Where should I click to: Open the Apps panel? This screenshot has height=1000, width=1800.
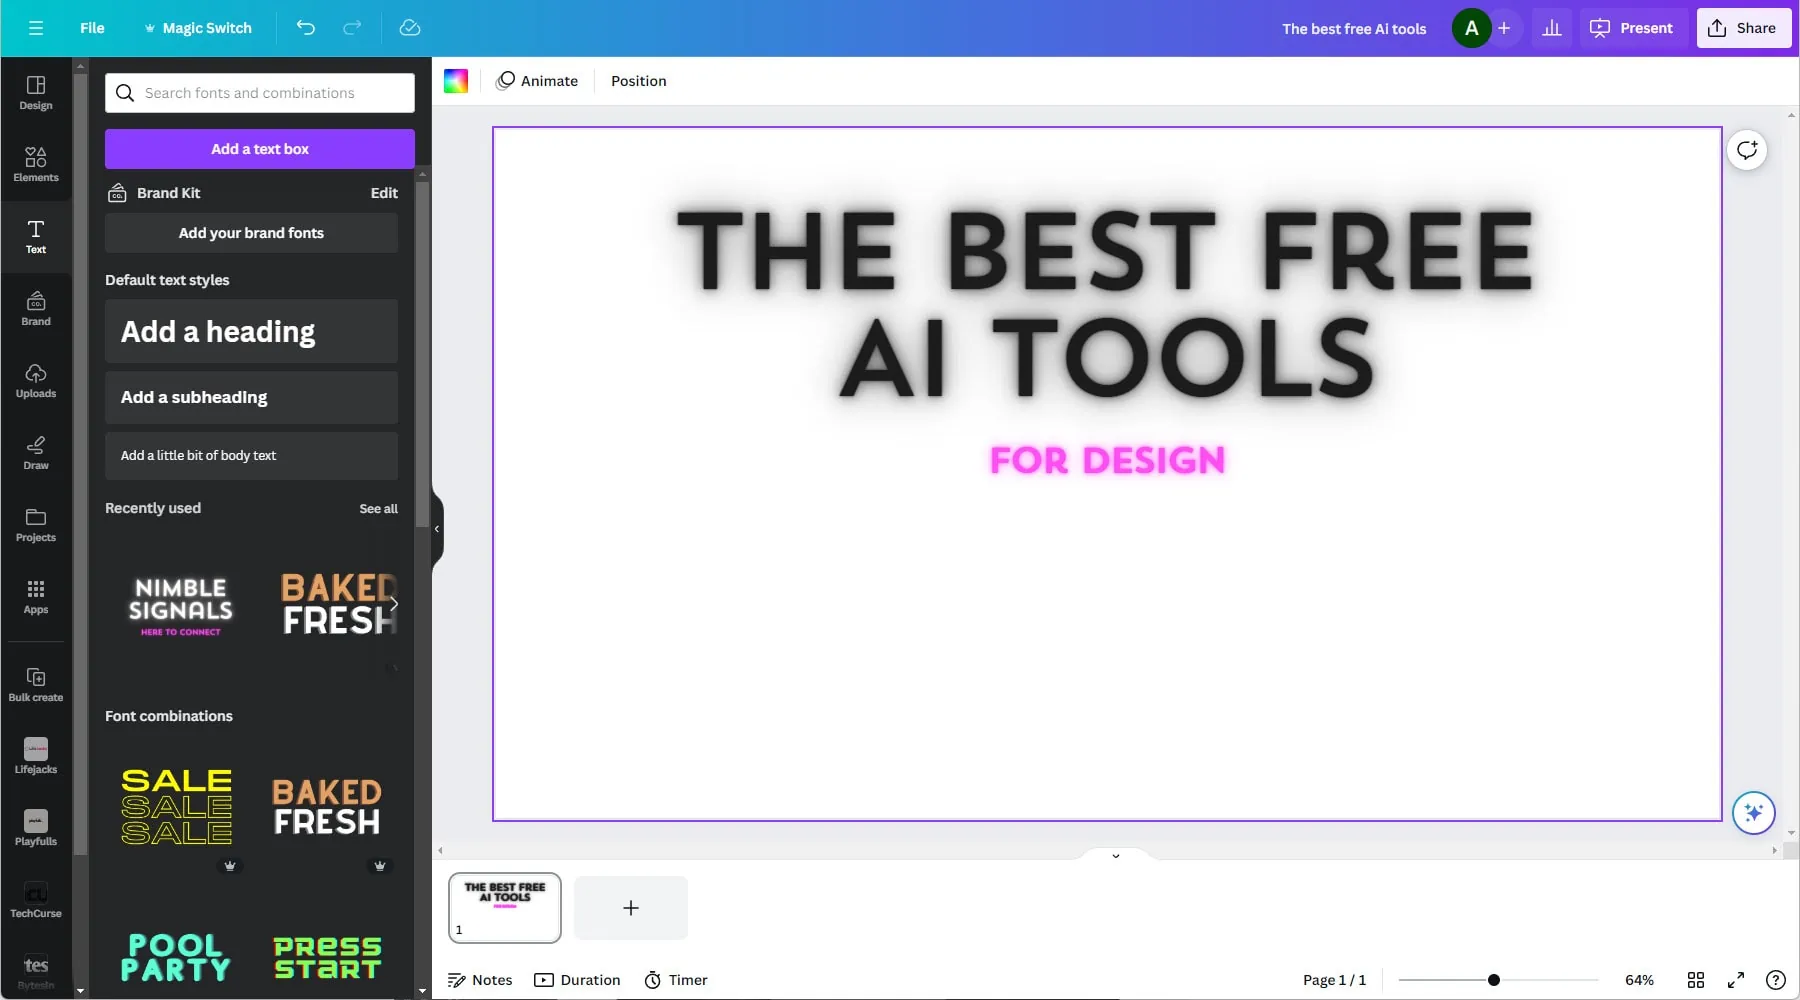coord(36,597)
